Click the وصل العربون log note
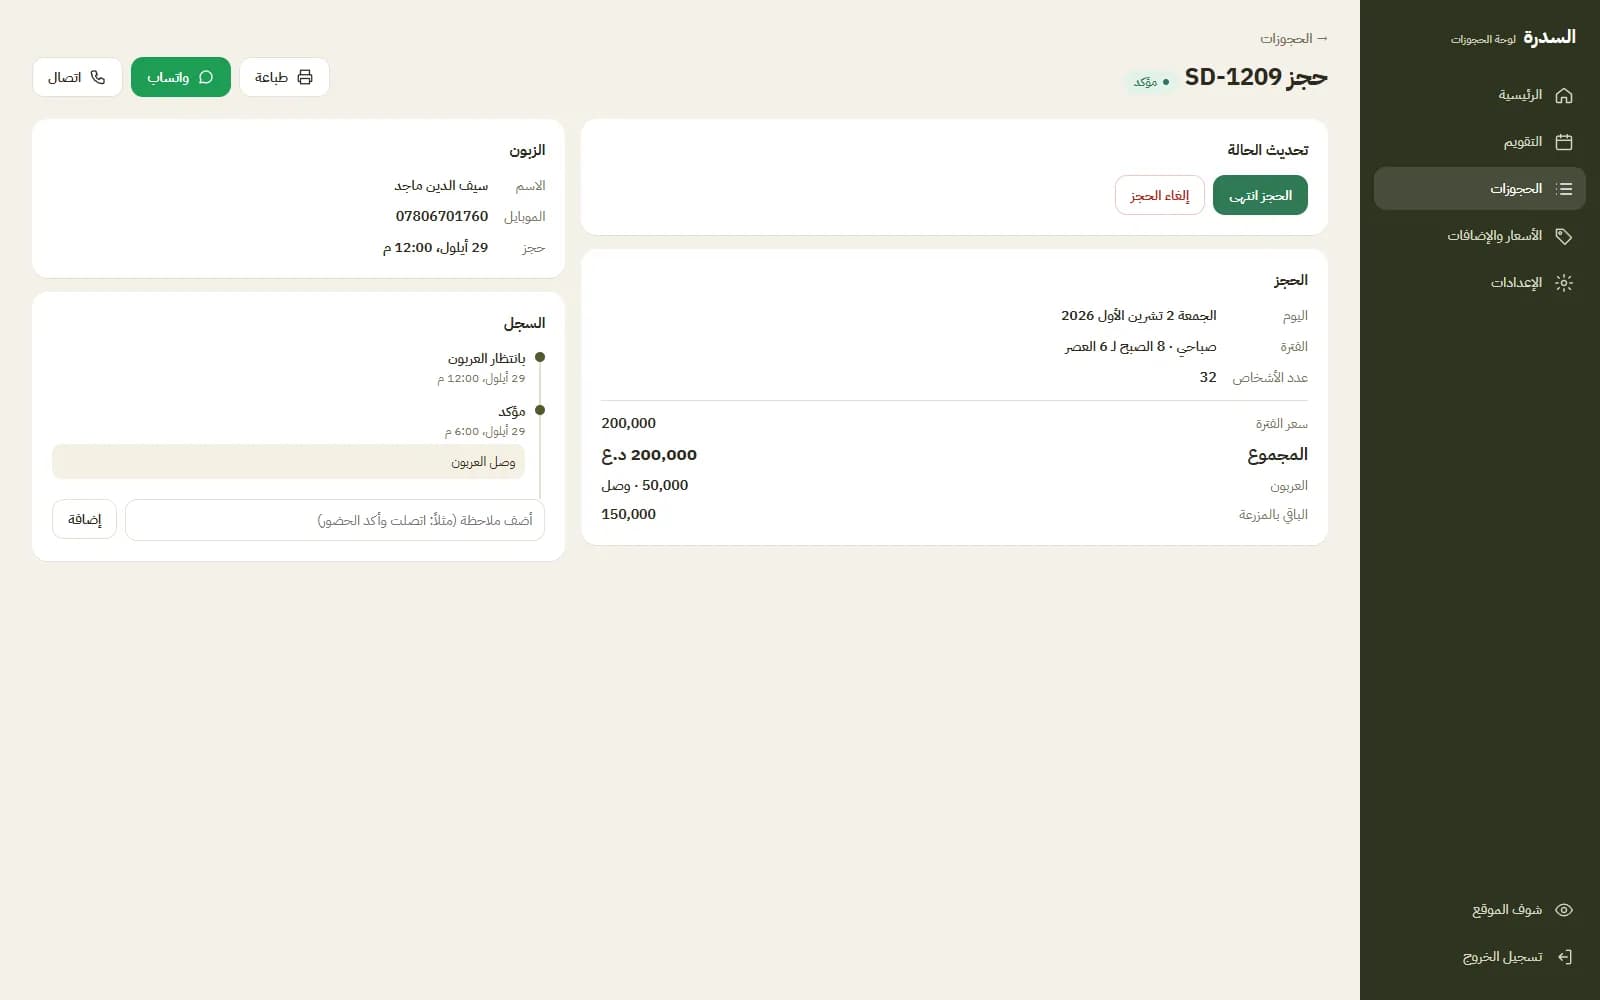Image resolution: width=1600 pixels, height=1000 pixels. tap(288, 462)
